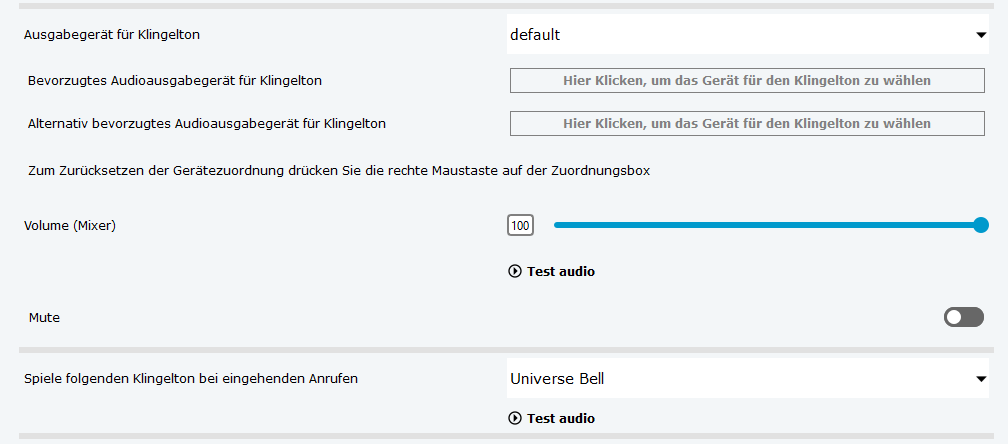Click the middle of the volume slider track
1008x444 pixels.
coord(768,225)
